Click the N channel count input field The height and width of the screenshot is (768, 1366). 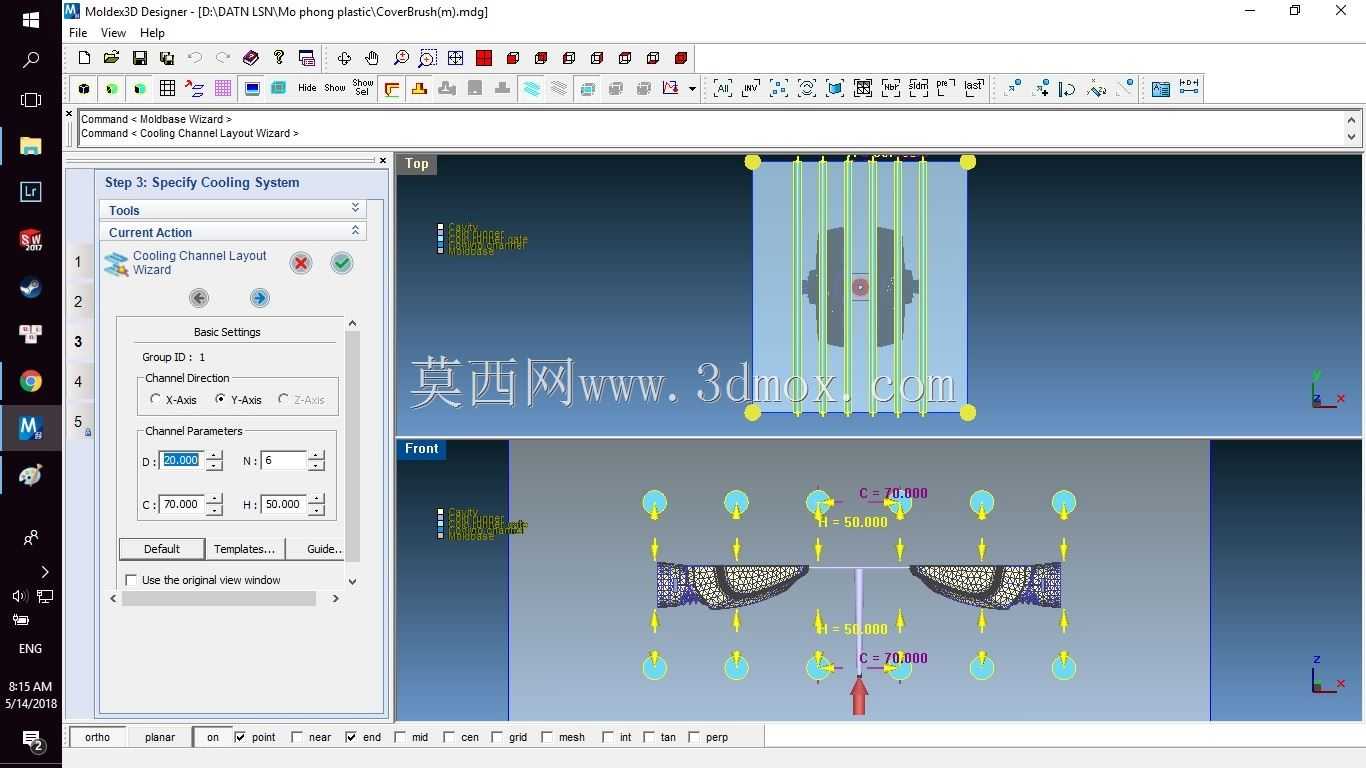click(284, 460)
